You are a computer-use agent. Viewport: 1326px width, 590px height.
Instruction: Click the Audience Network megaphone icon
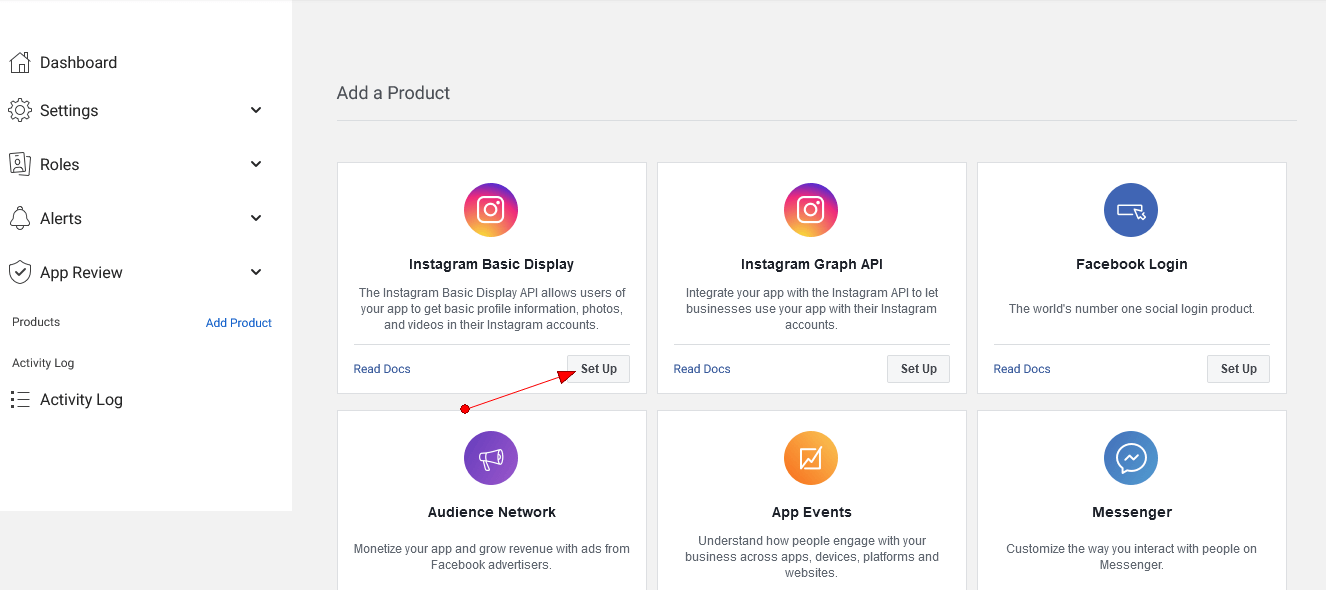491,458
